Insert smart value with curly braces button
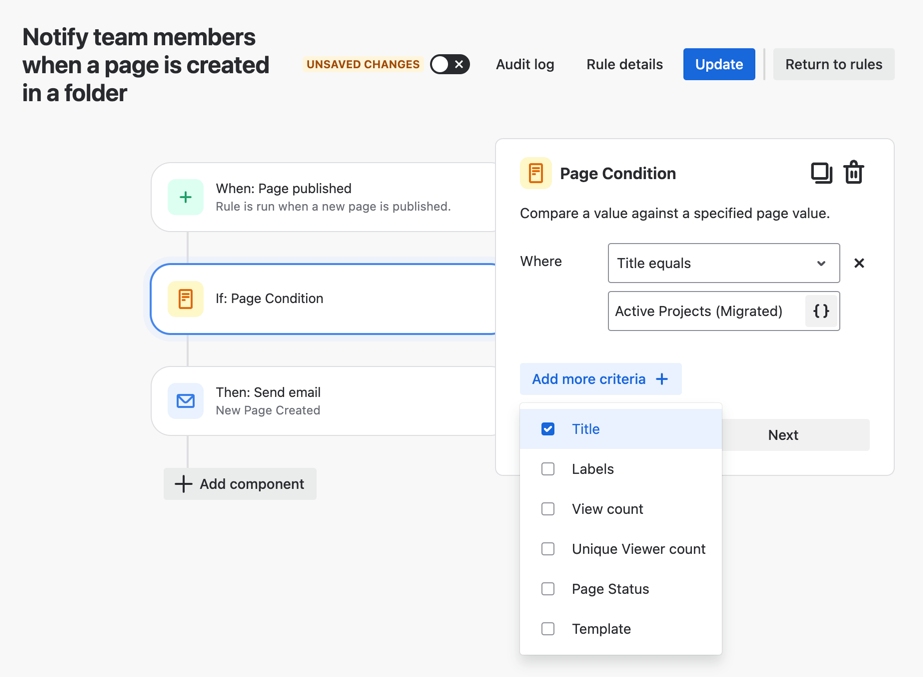The height and width of the screenshot is (677, 923). click(x=821, y=311)
